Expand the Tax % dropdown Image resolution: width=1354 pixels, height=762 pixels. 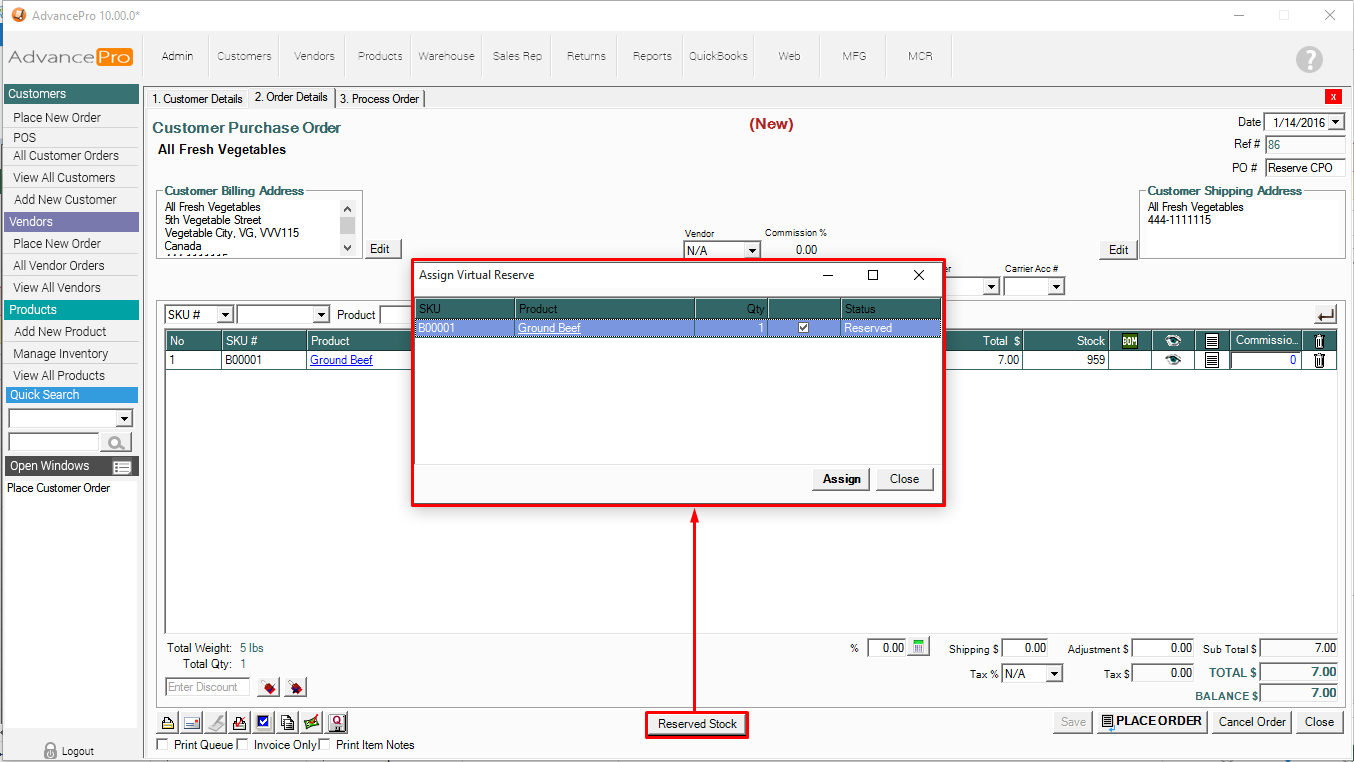[1054, 674]
